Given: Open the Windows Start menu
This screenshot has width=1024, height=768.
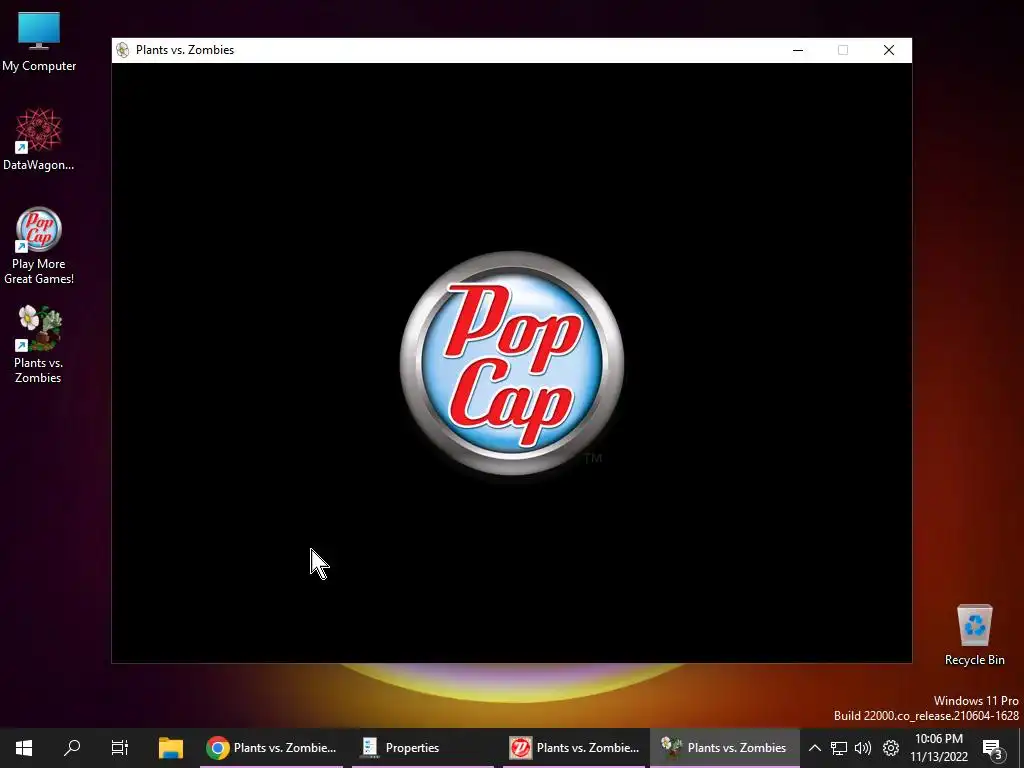Looking at the screenshot, I should click(x=24, y=748).
